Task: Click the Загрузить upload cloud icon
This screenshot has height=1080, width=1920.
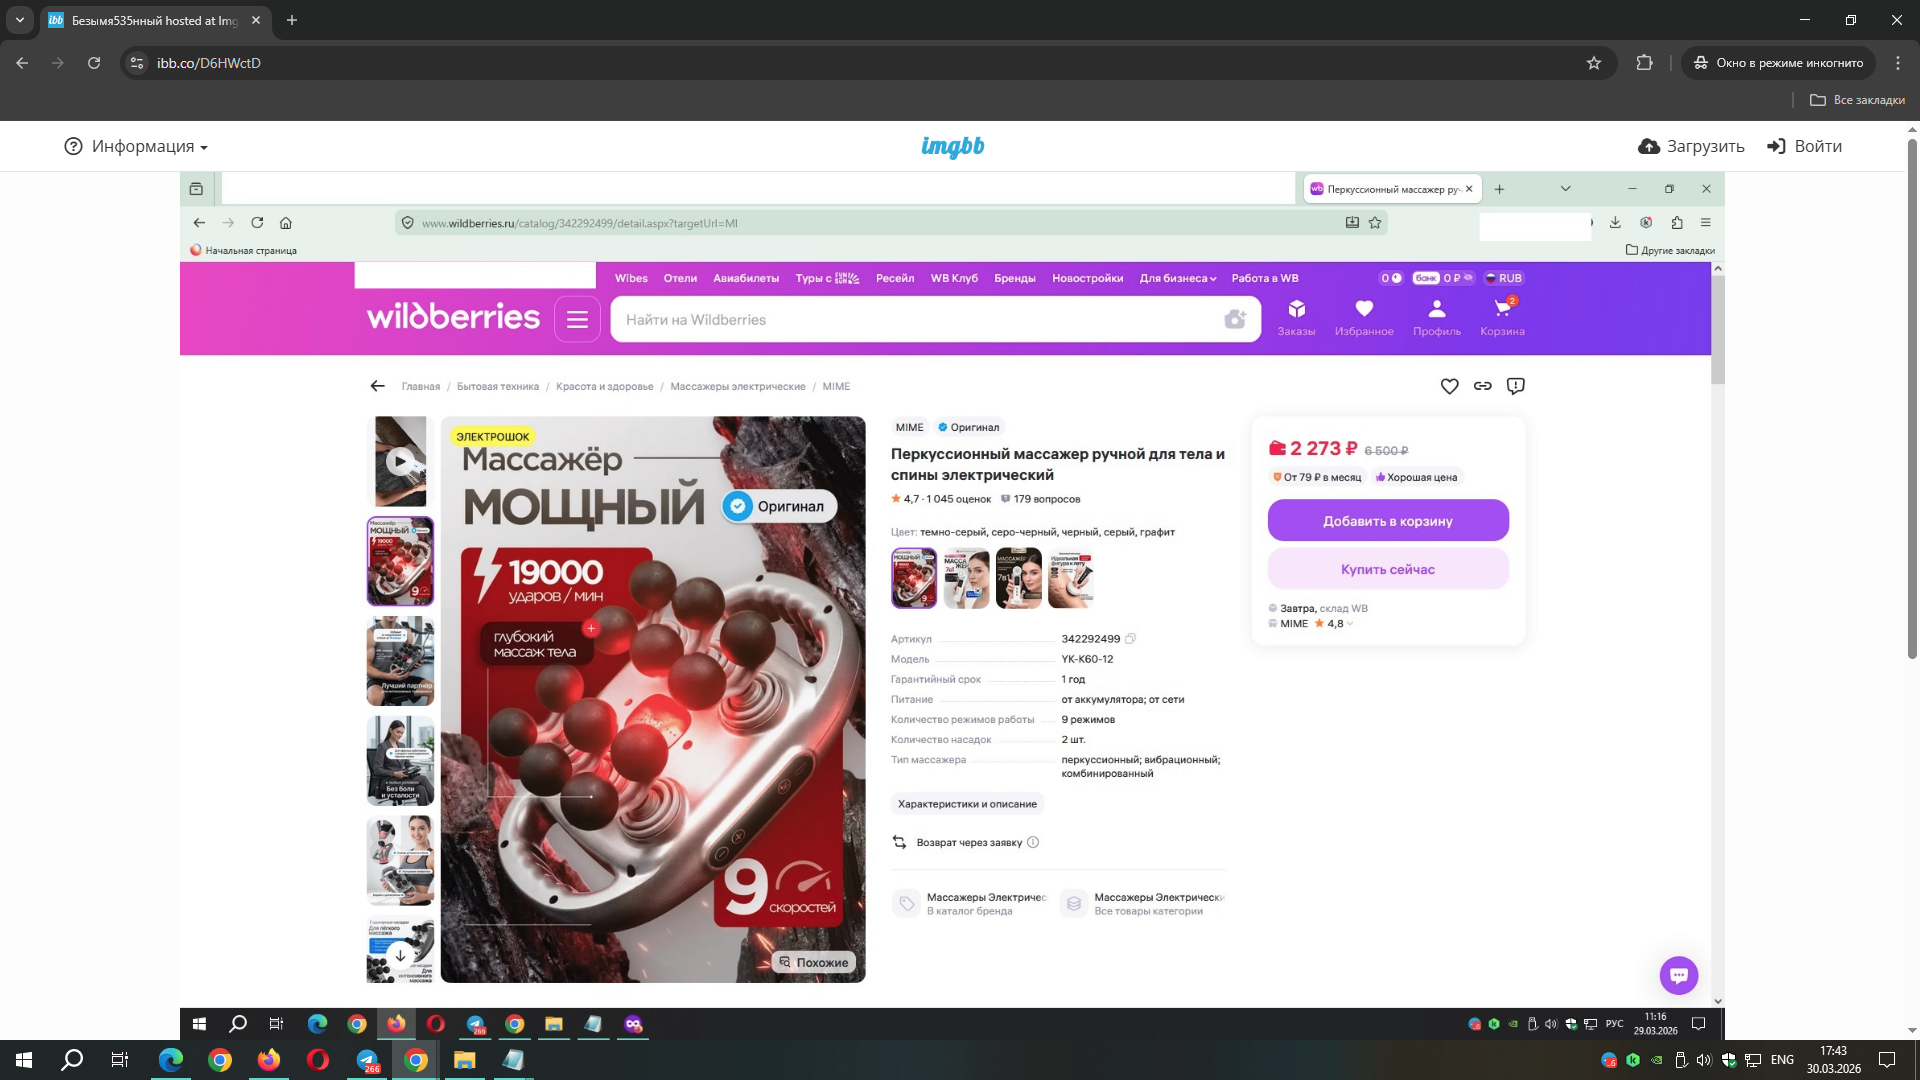Action: click(x=1648, y=147)
